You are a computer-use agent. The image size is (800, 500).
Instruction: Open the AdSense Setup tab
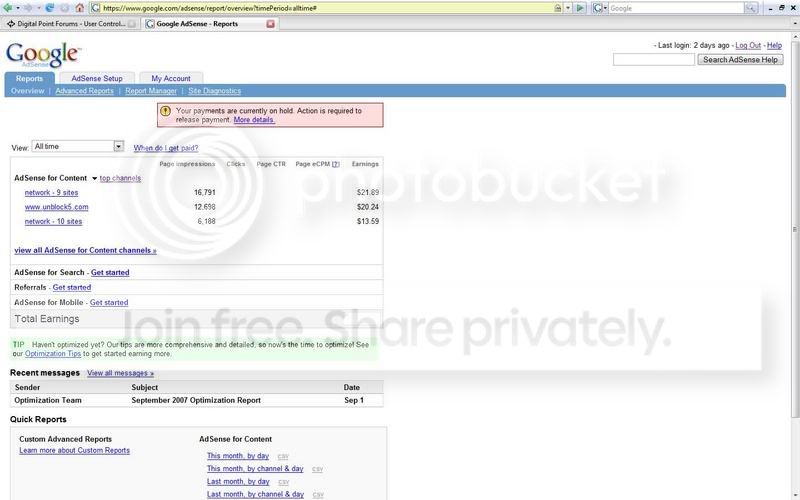click(97, 79)
